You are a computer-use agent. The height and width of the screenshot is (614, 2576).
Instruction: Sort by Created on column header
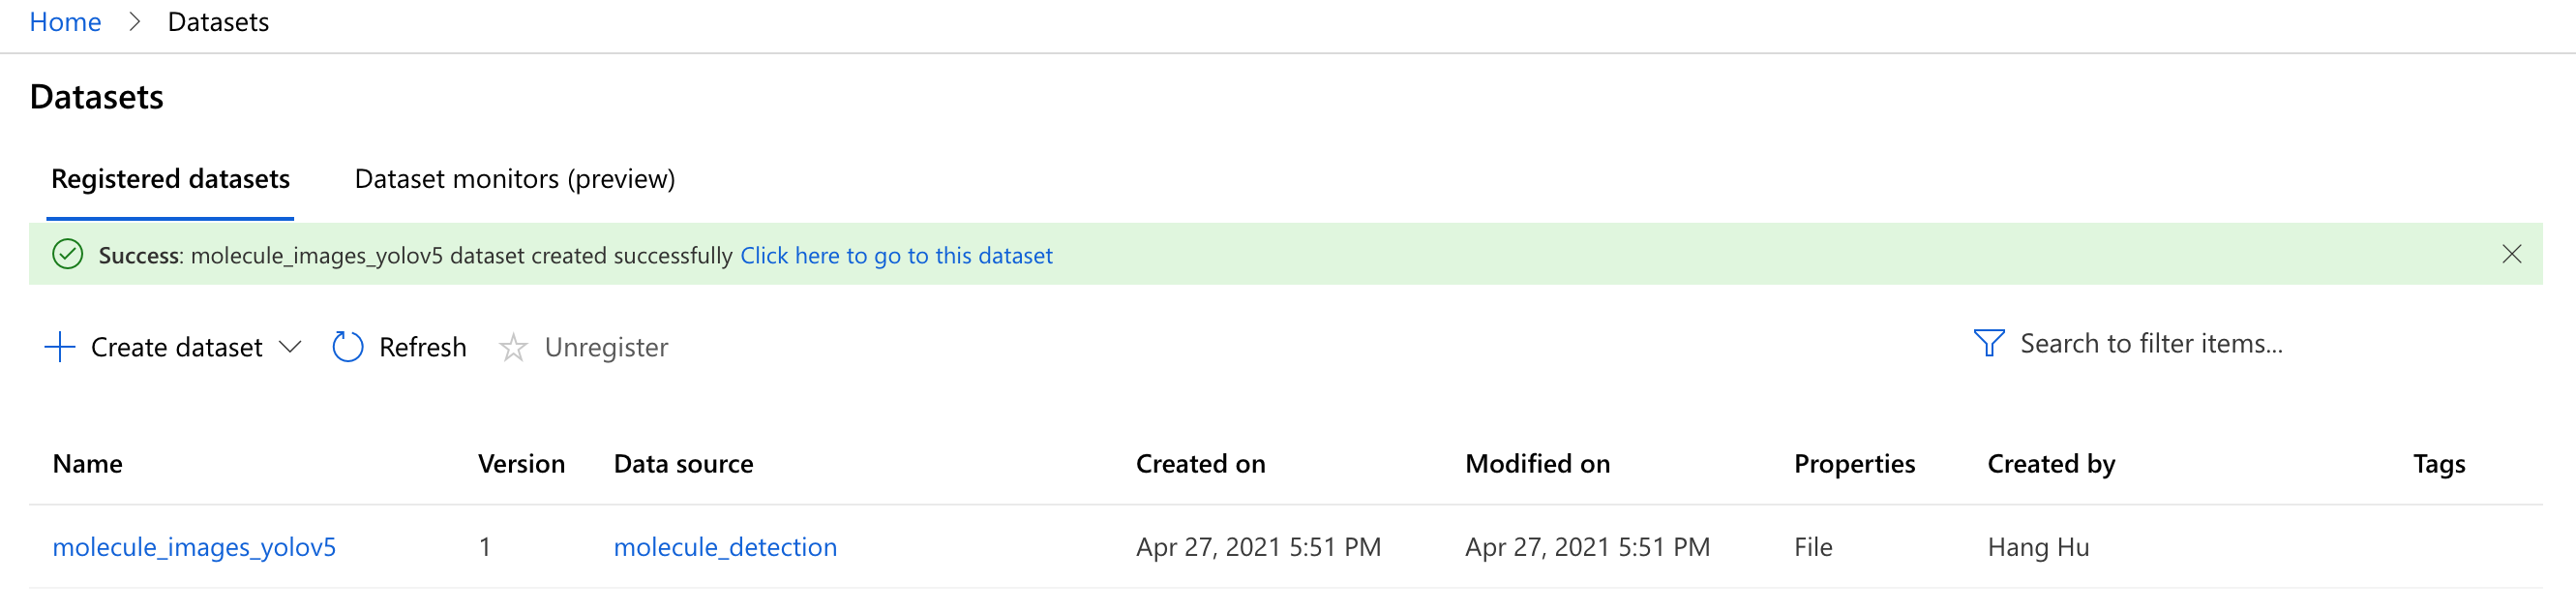click(x=1200, y=464)
